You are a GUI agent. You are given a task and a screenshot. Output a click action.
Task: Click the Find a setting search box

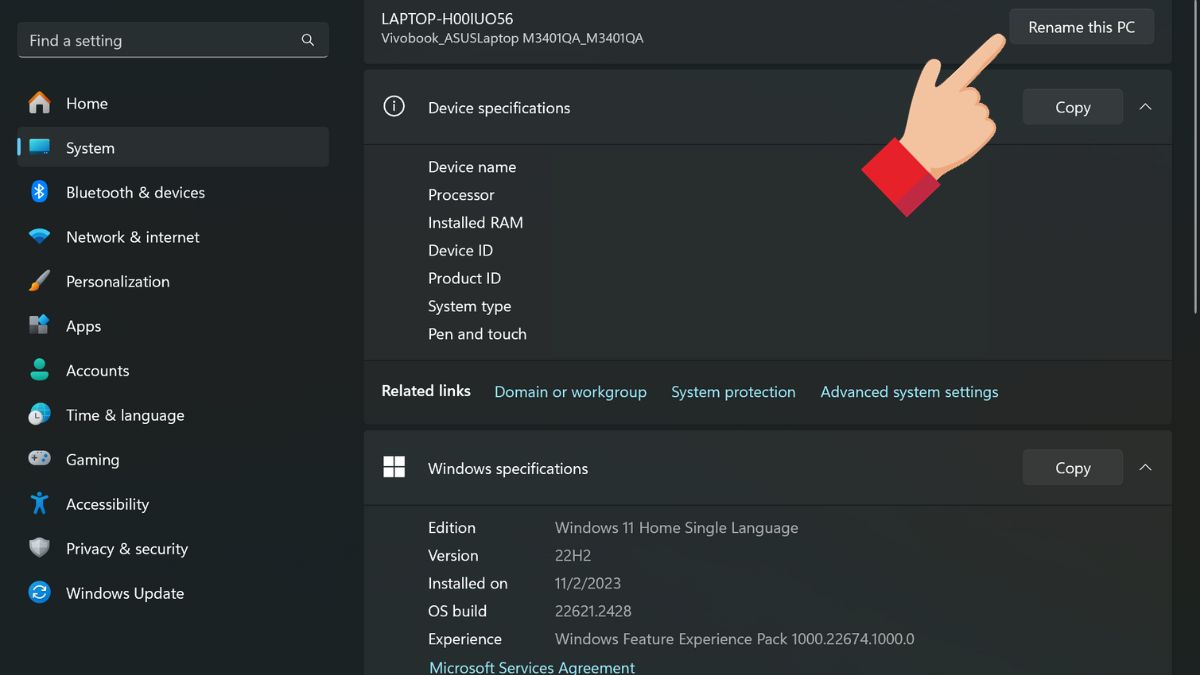[160, 41]
